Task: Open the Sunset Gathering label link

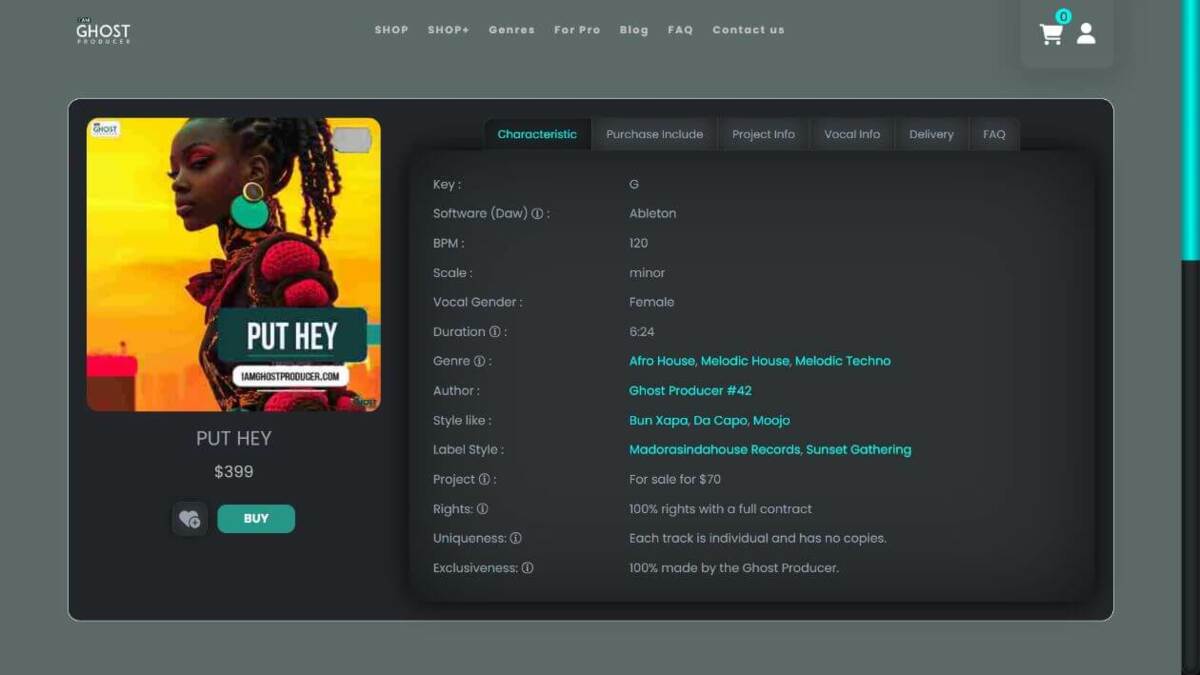Action: [x=859, y=450]
